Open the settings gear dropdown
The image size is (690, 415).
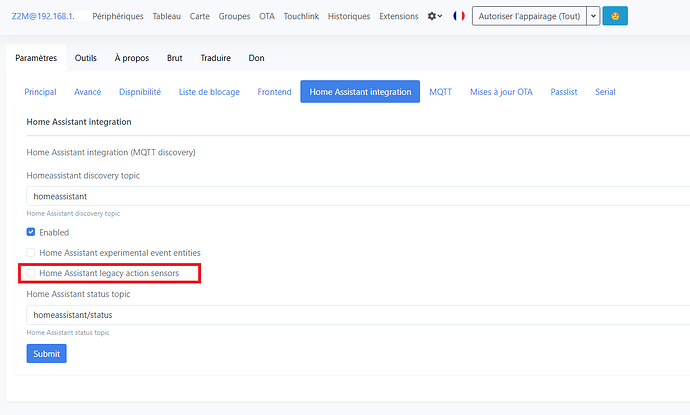coord(435,16)
